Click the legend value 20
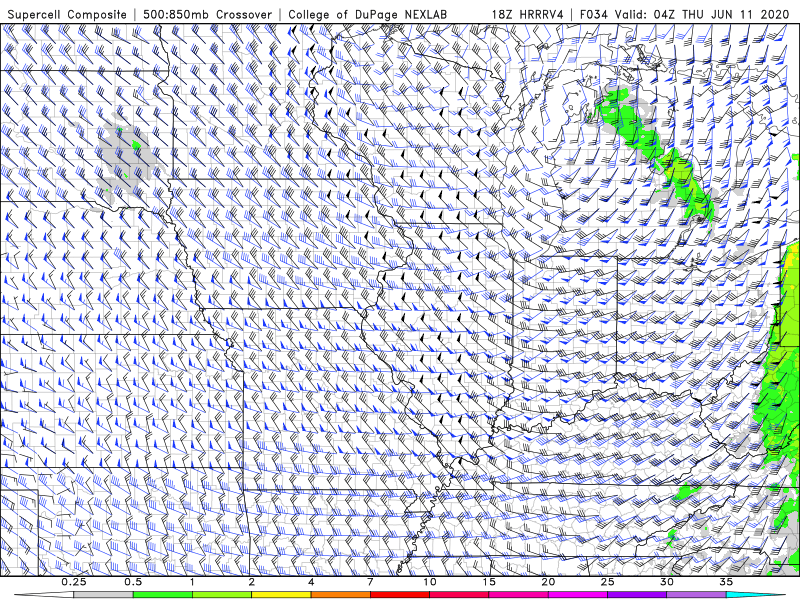The width and height of the screenshot is (800, 600). click(x=548, y=582)
